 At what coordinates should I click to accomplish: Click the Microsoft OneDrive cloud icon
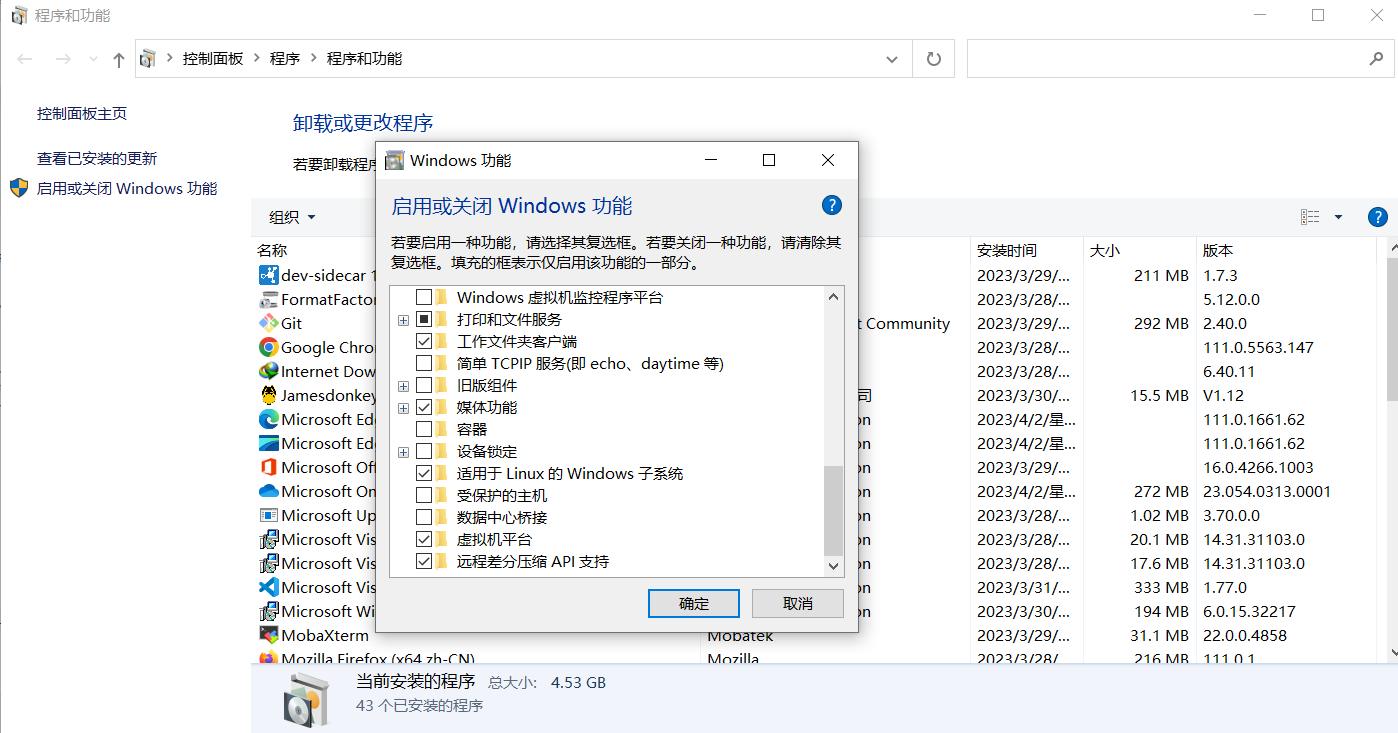click(268, 491)
